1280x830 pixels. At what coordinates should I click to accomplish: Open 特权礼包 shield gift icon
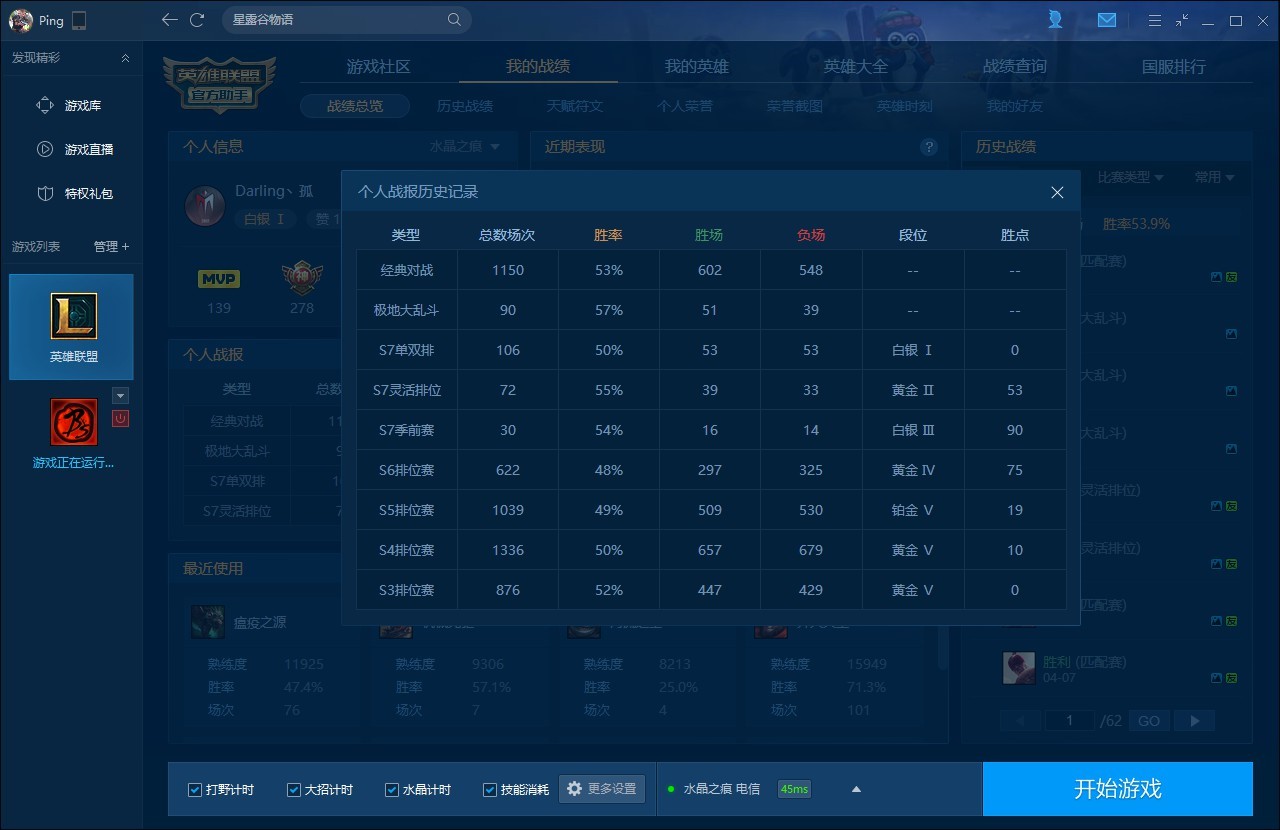coord(45,193)
